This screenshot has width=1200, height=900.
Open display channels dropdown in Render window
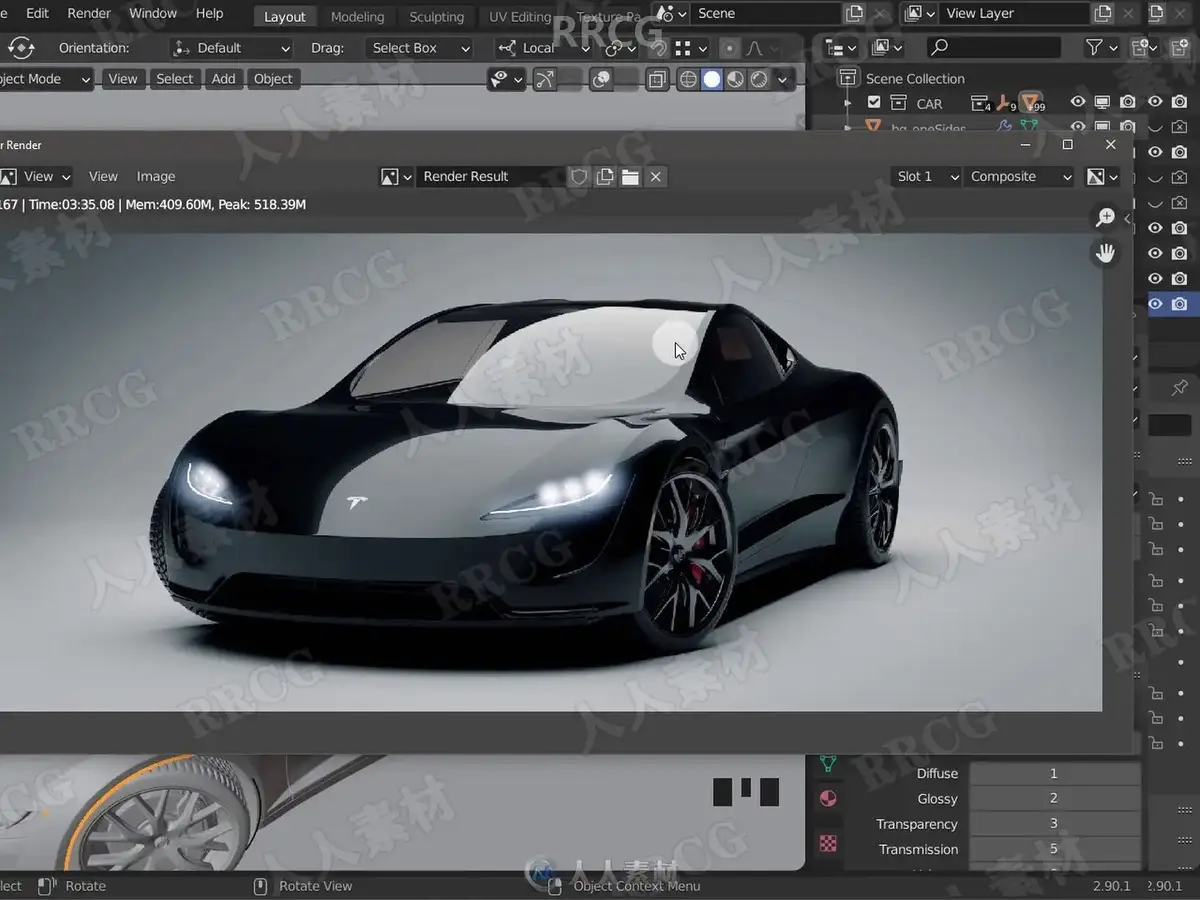pos(1102,177)
